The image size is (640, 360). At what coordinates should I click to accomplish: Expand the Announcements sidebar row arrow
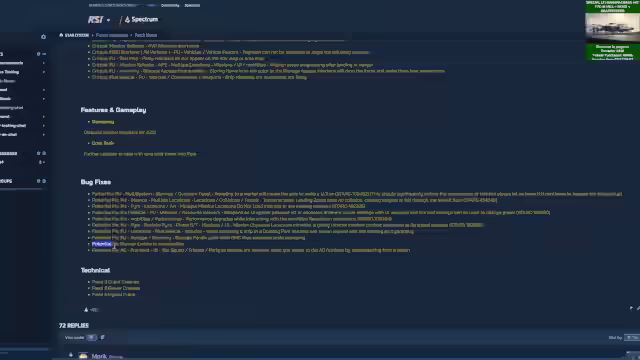(44, 63)
